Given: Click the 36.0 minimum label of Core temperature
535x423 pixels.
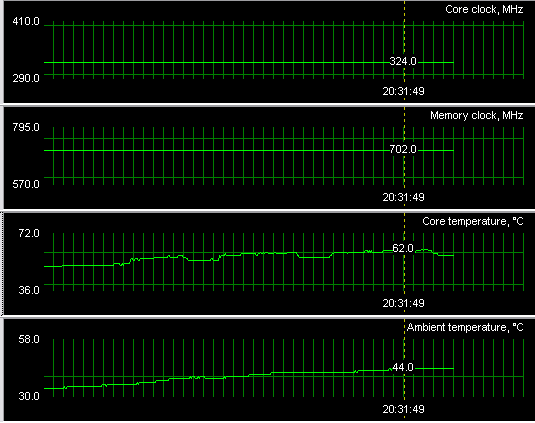Looking at the screenshot, I should click(x=29, y=290).
